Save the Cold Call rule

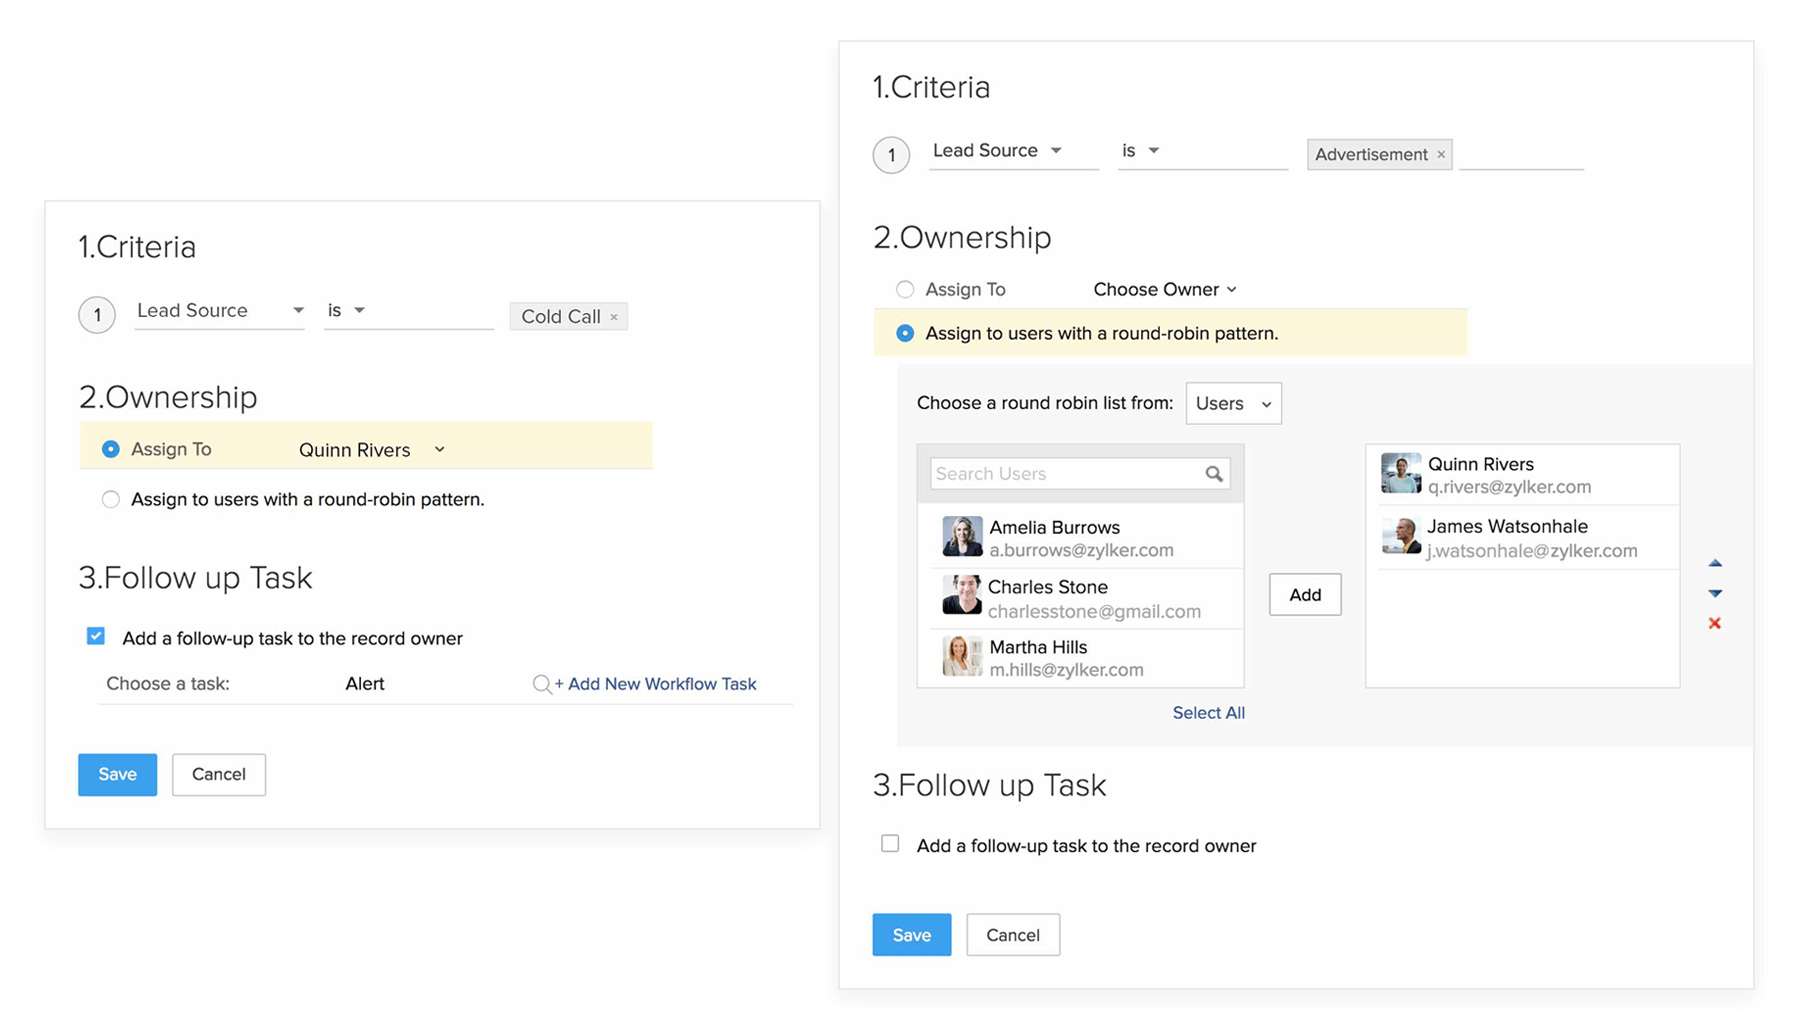(x=118, y=775)
